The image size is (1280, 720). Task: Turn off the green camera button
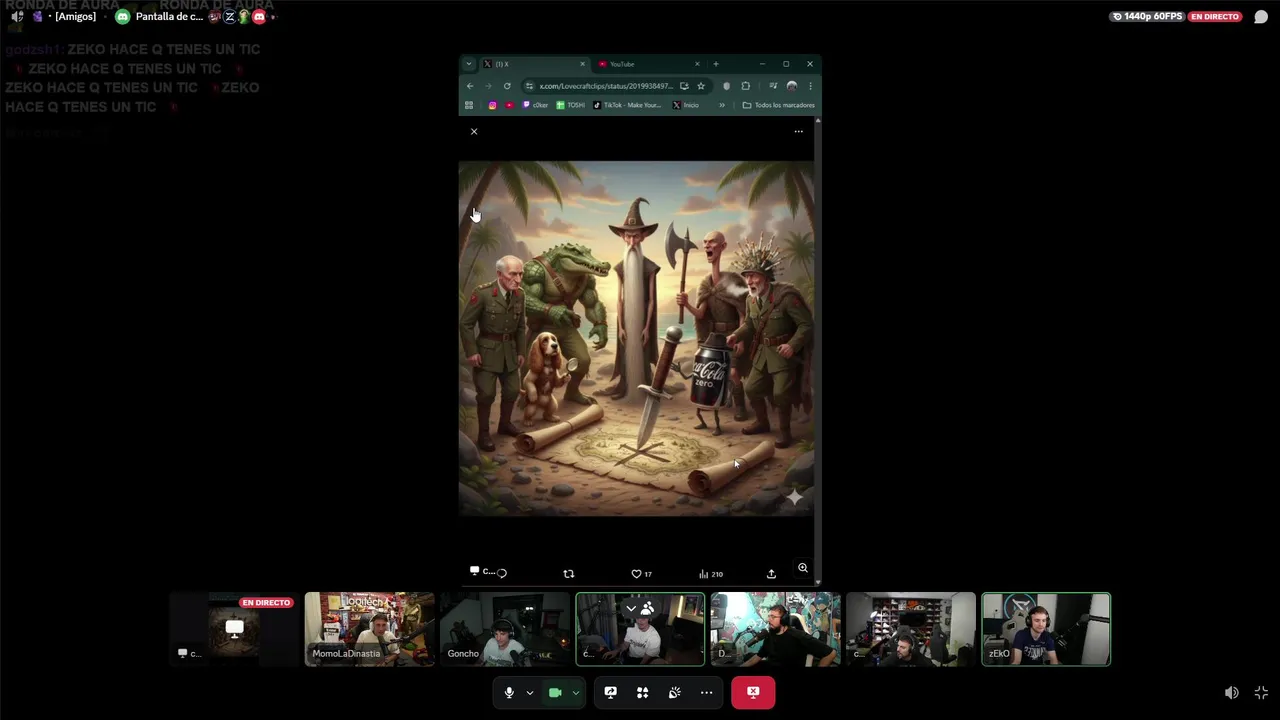coord(555,692)
